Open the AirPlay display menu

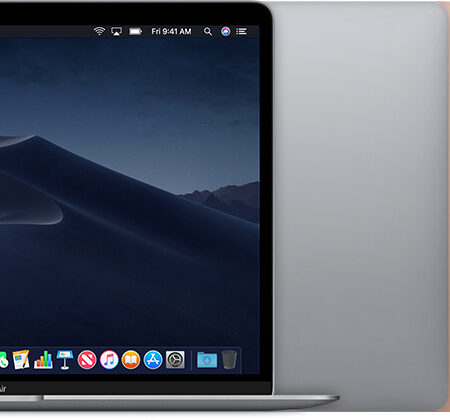(116, 32)
